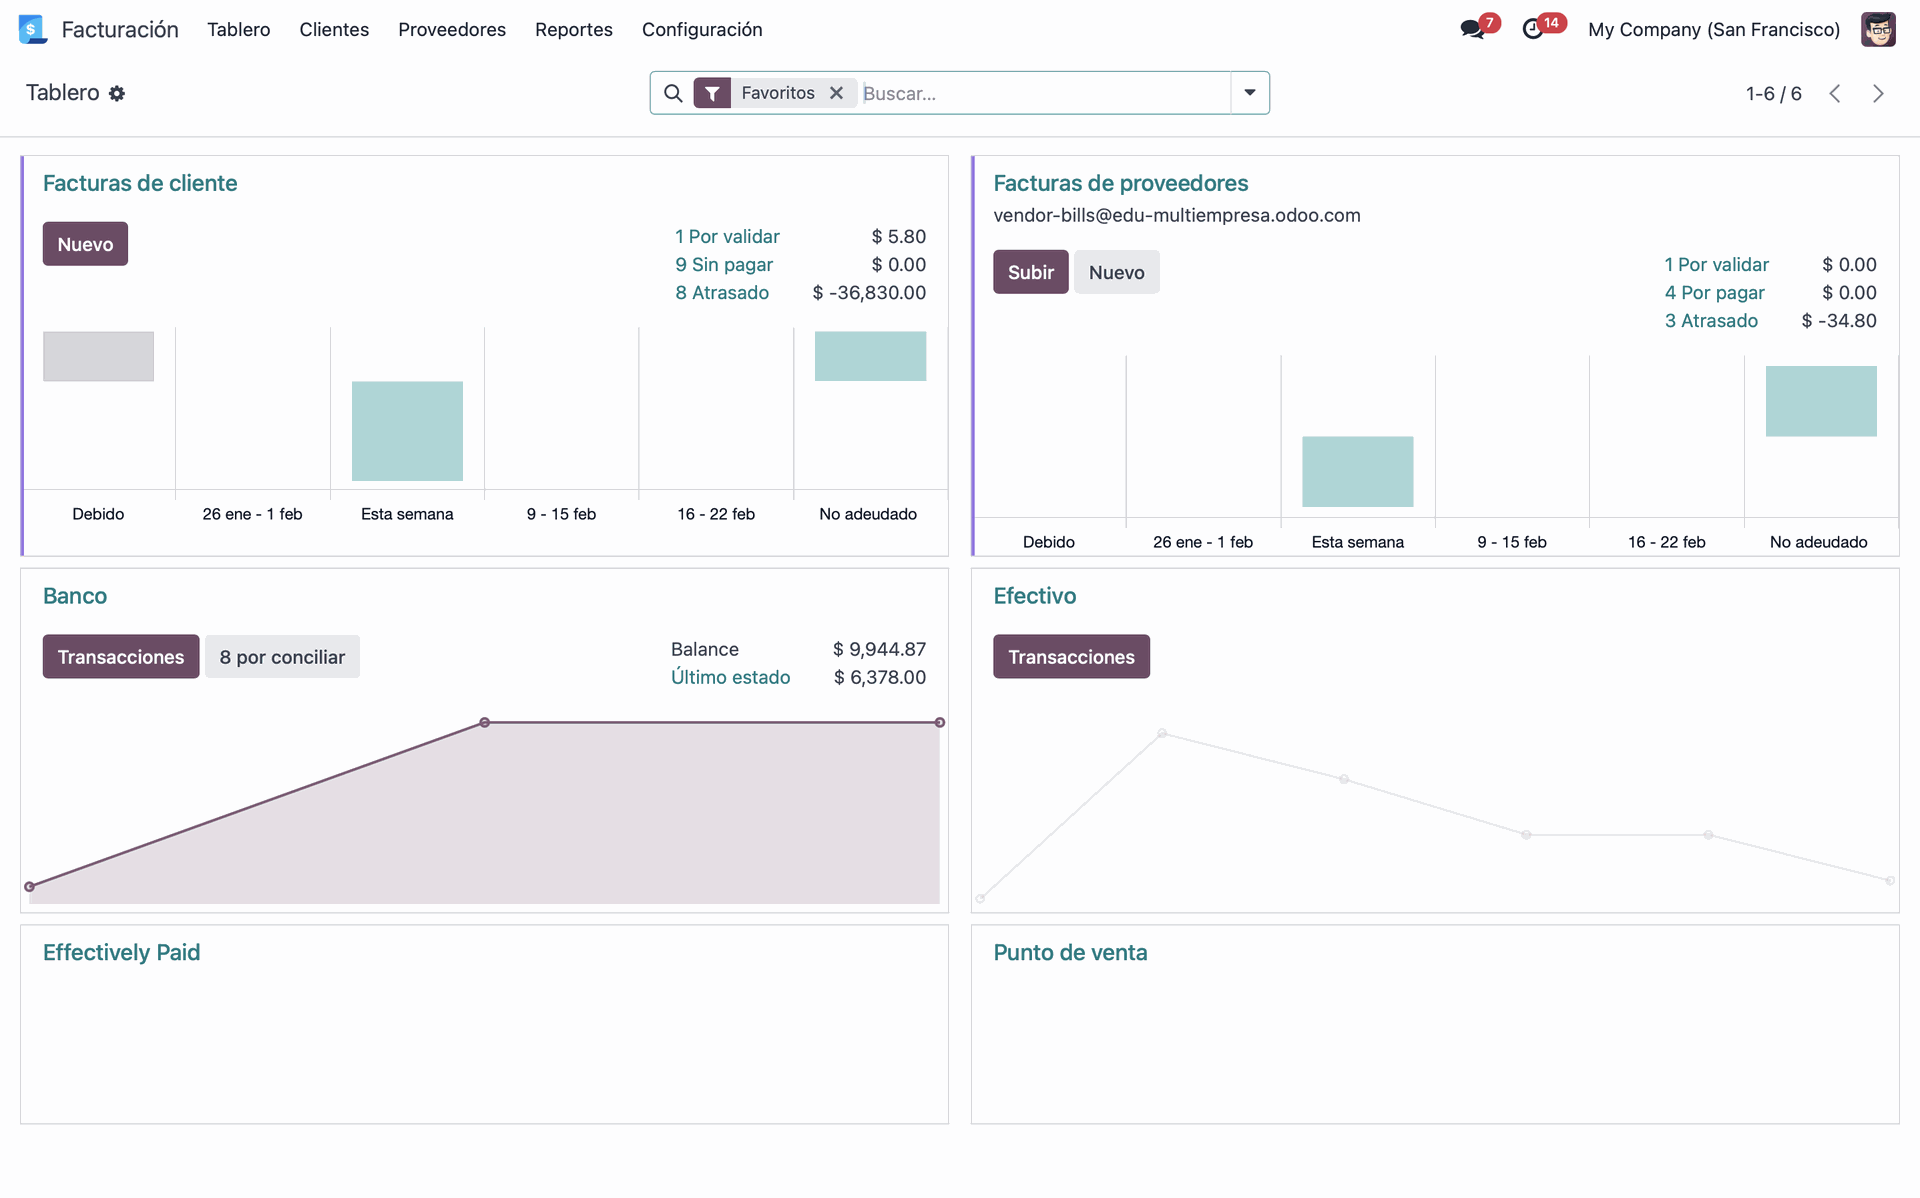
Task: Click Nuevo in Facturas de cliente
Action: pos(85,244)
